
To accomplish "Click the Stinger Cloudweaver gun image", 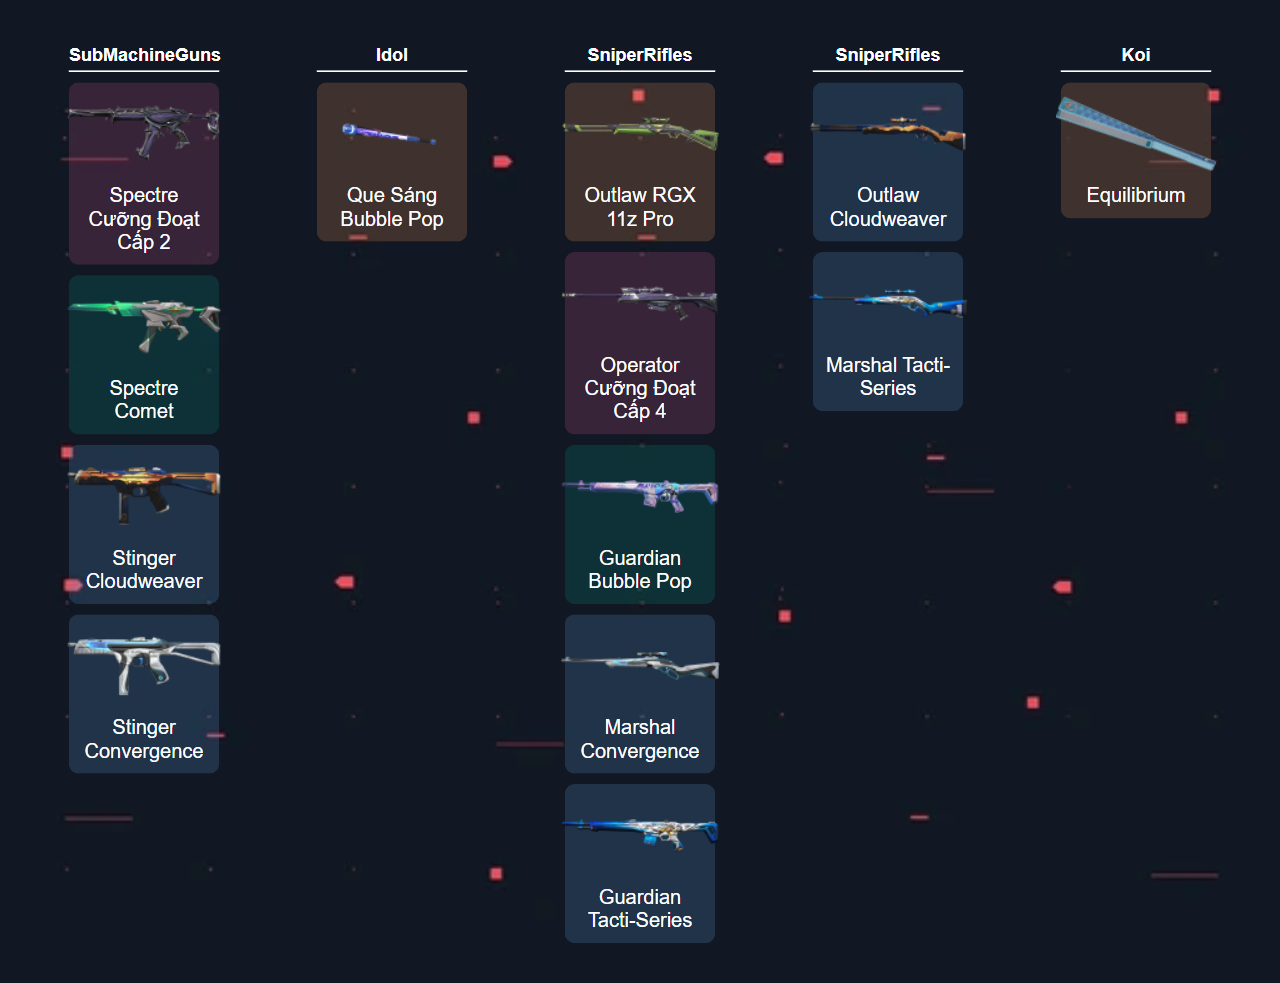I will click(143, 493).
